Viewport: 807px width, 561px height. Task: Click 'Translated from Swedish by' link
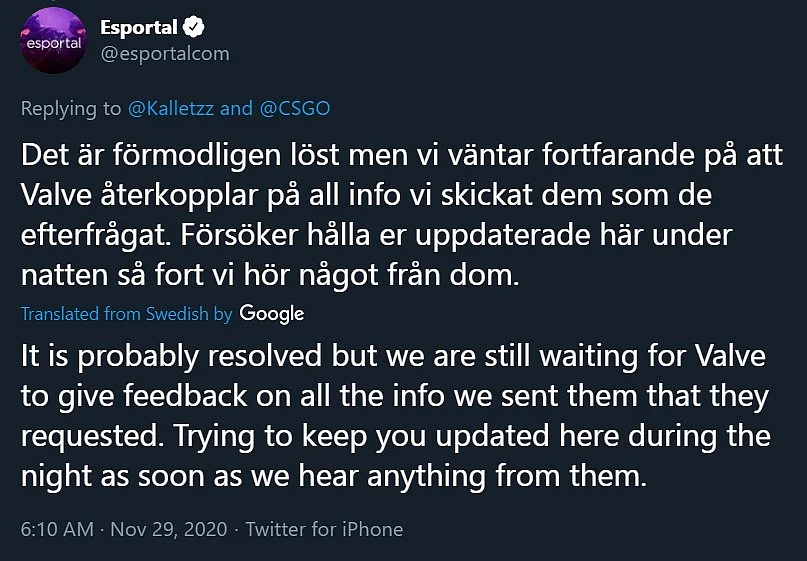pos(127,313)
